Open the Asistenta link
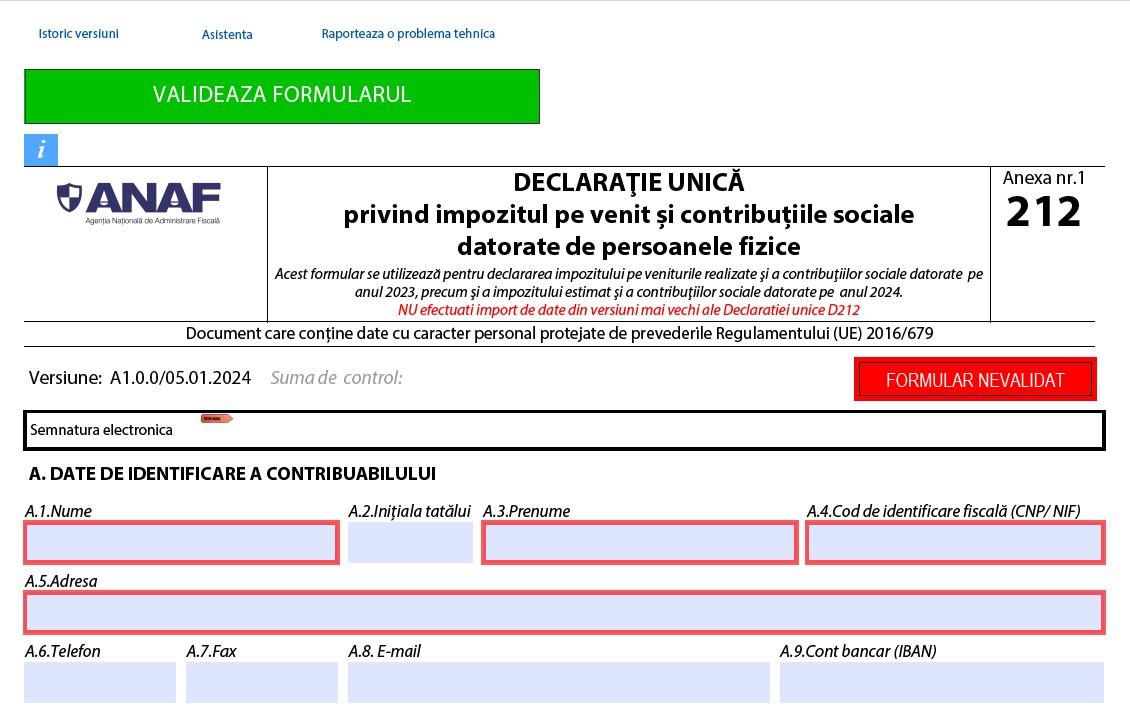This screenshot has width=1130, height=706. point(227,34)
